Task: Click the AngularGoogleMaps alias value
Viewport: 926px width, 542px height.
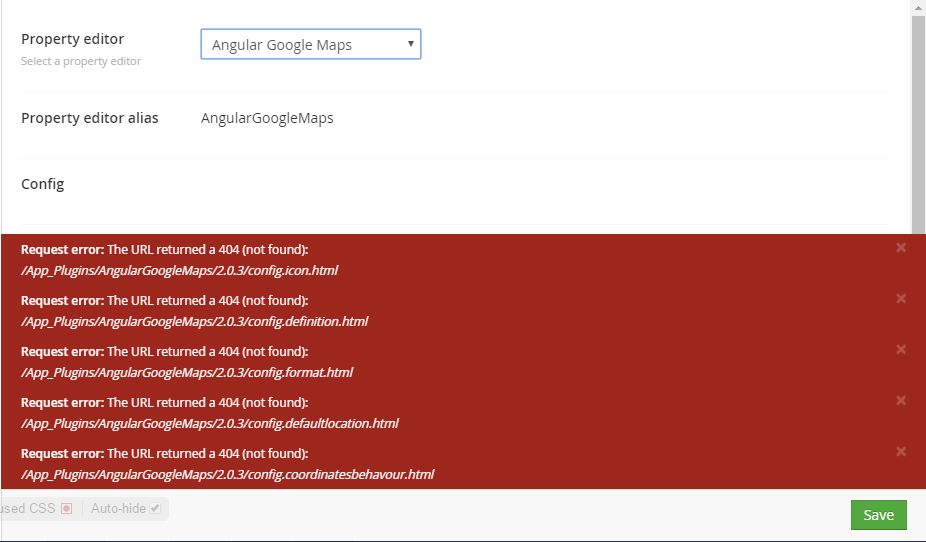Action: pos(267,118)
